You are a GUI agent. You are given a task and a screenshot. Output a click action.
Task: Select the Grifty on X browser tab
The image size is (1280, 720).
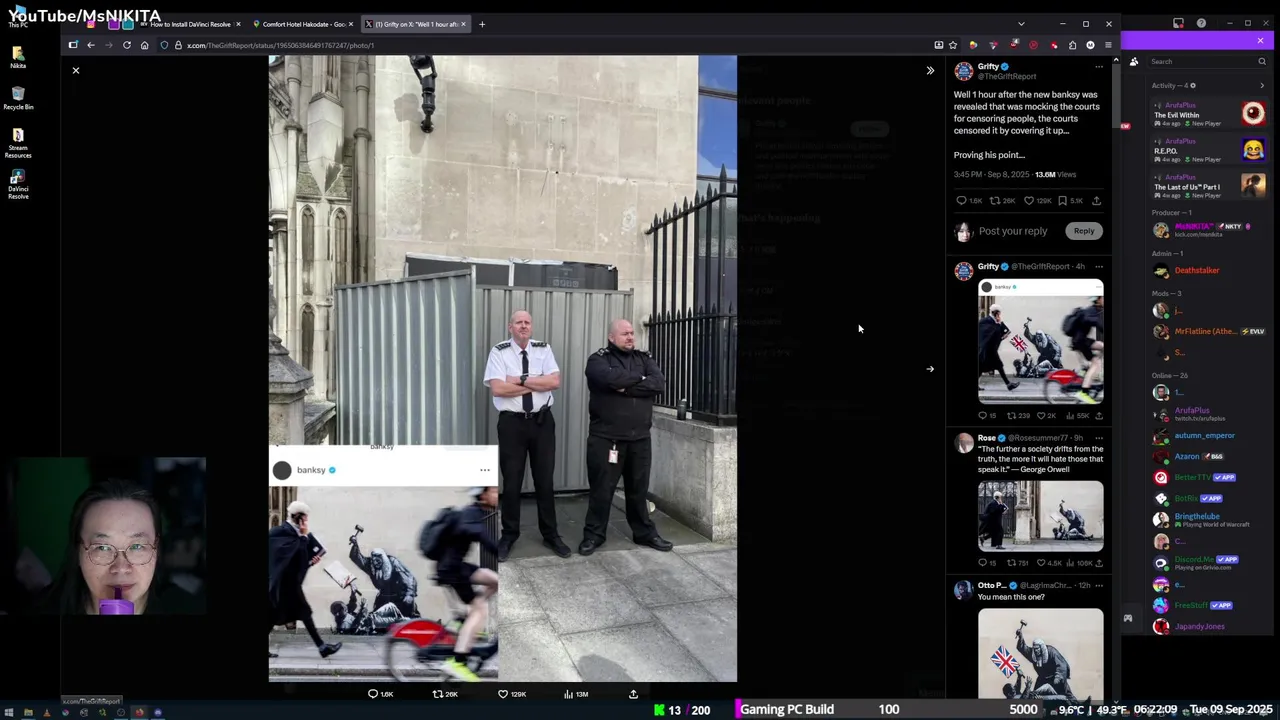point(414,24)
